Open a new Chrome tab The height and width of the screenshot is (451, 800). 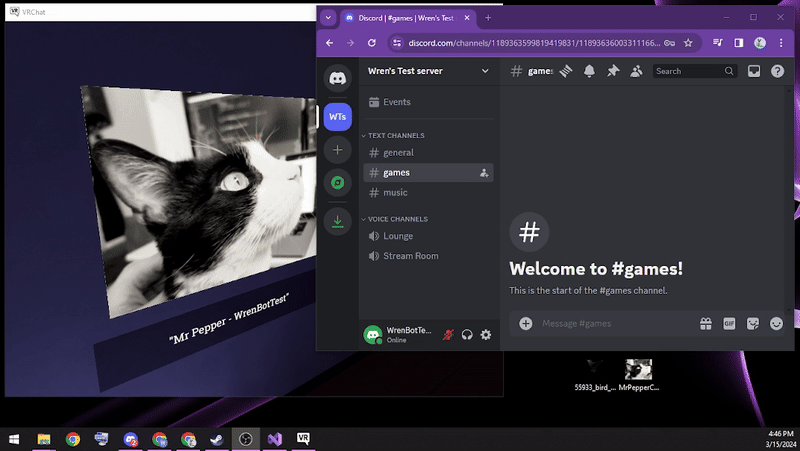coord(488,18)
